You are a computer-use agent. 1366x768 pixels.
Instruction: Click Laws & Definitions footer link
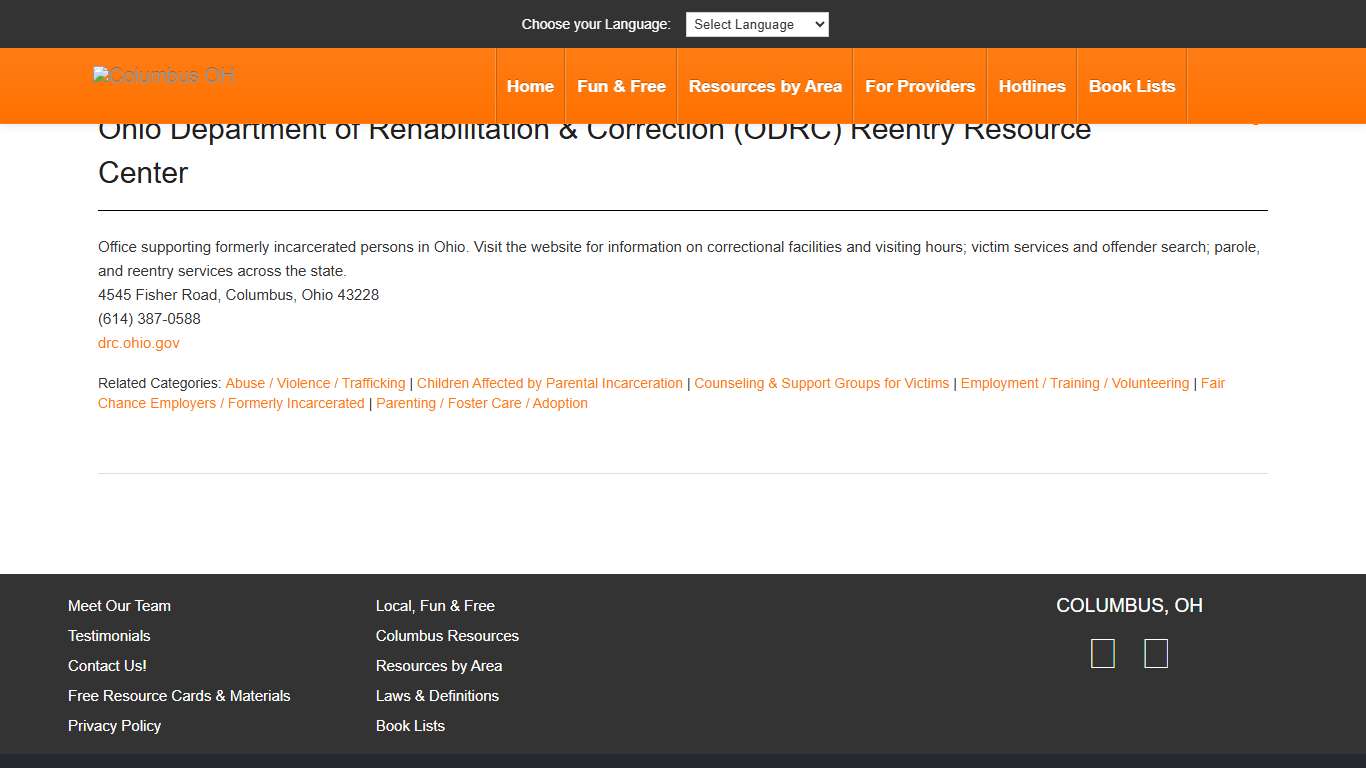coord(437,695)
